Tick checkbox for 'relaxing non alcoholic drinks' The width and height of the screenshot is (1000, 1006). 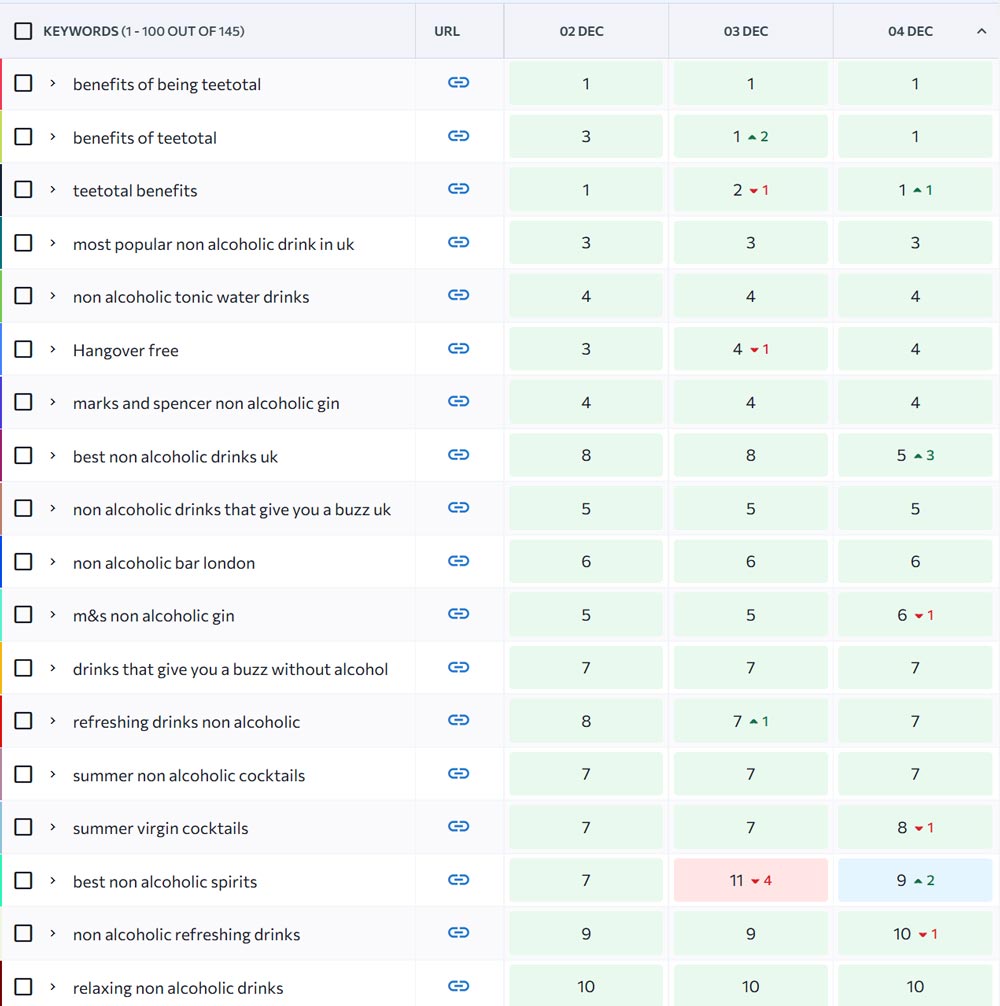coord(23,986)
